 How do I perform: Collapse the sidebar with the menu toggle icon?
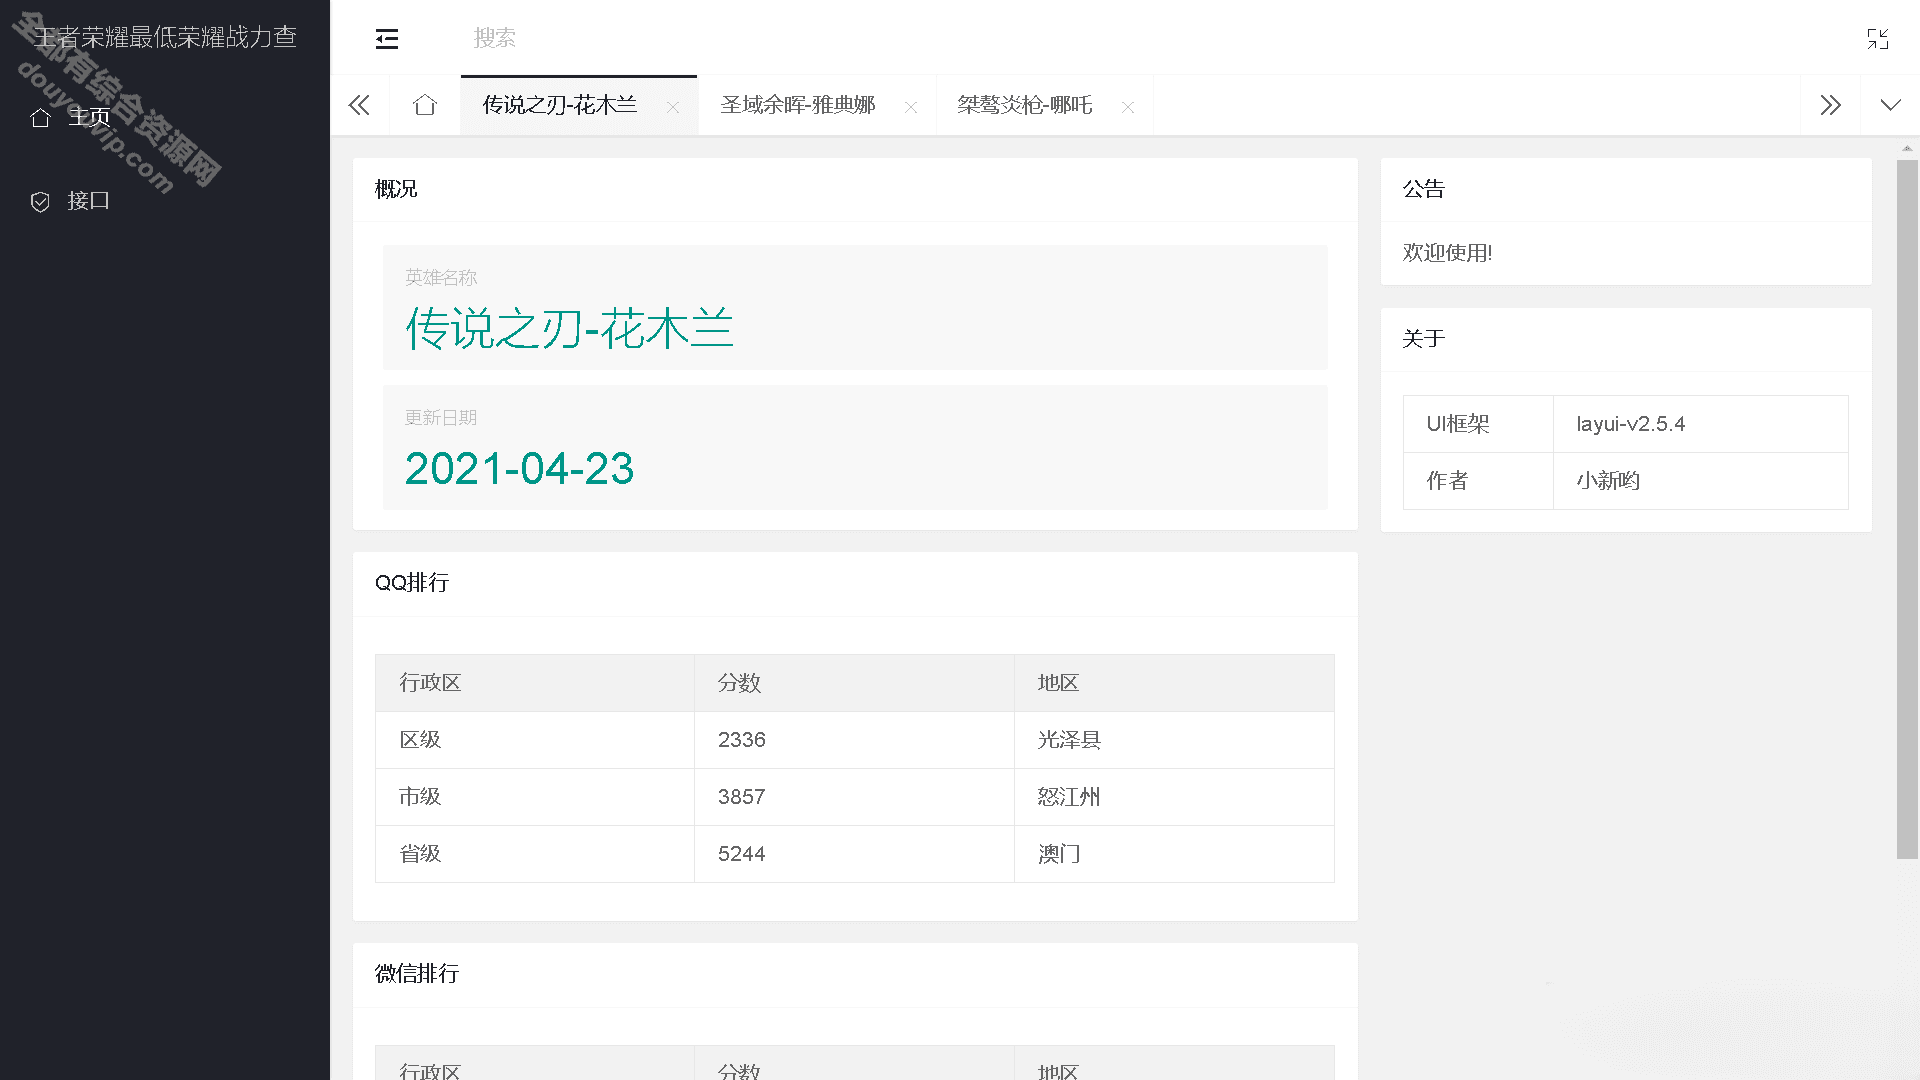pyautogui.click(x=387, y=39)
